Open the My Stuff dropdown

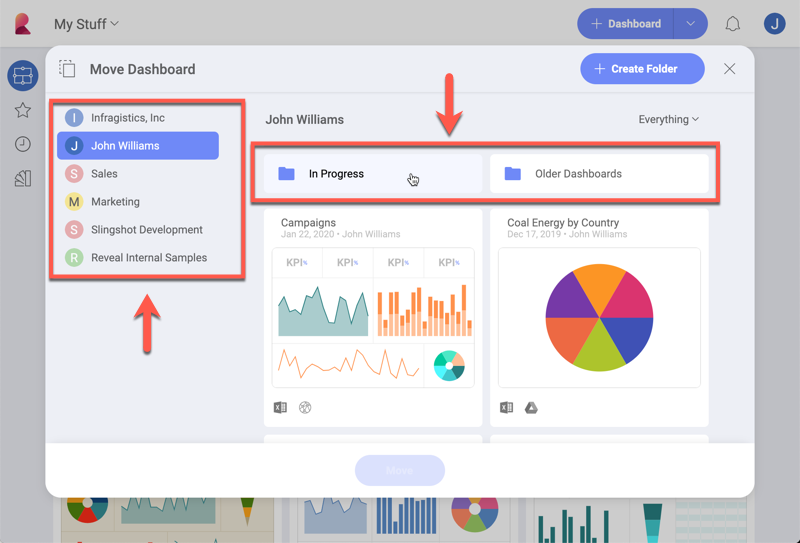86,24
